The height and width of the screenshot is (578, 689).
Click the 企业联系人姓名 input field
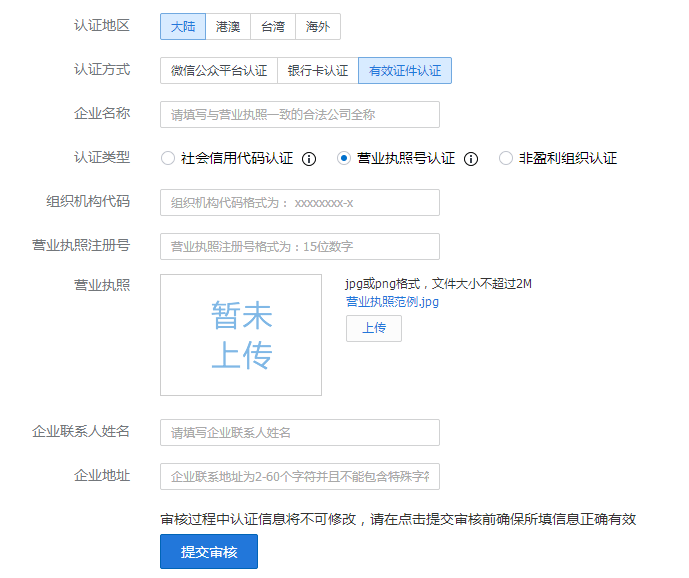(x=300, y=433)
